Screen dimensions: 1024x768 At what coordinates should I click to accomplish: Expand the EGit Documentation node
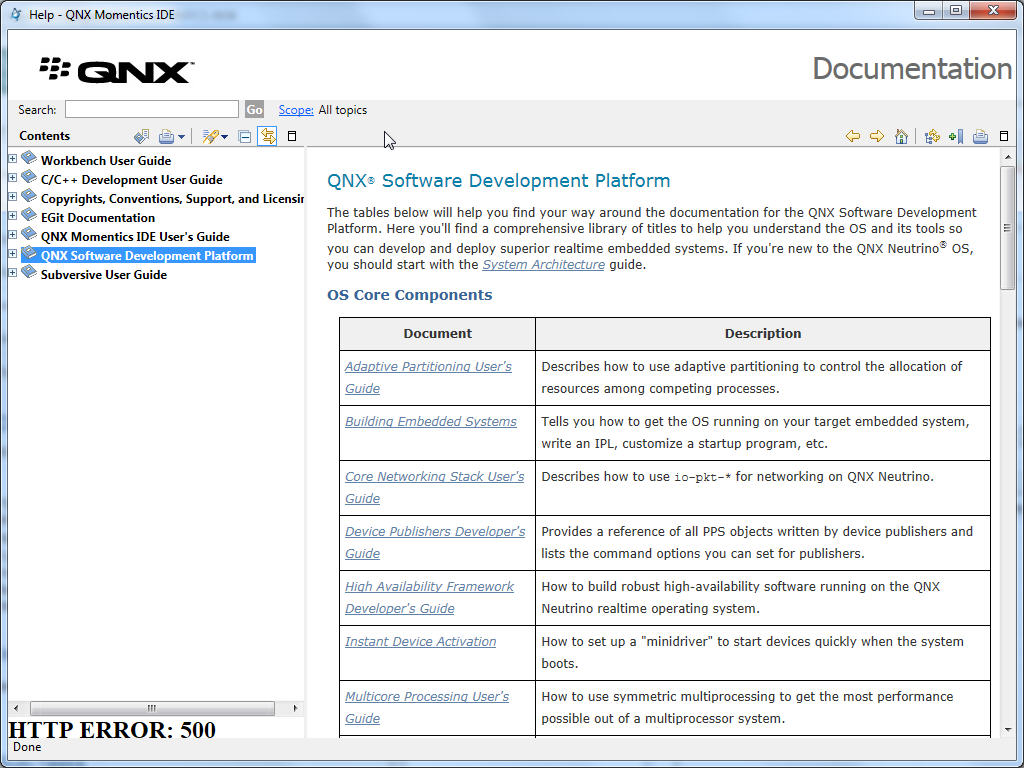[x=12, y=215]
